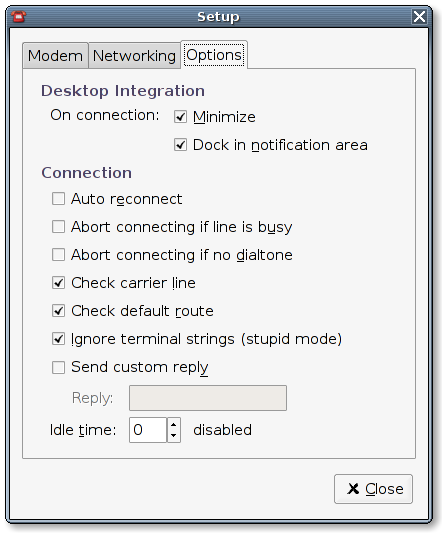Click the X icon on Close button

[x=353, y=489]
